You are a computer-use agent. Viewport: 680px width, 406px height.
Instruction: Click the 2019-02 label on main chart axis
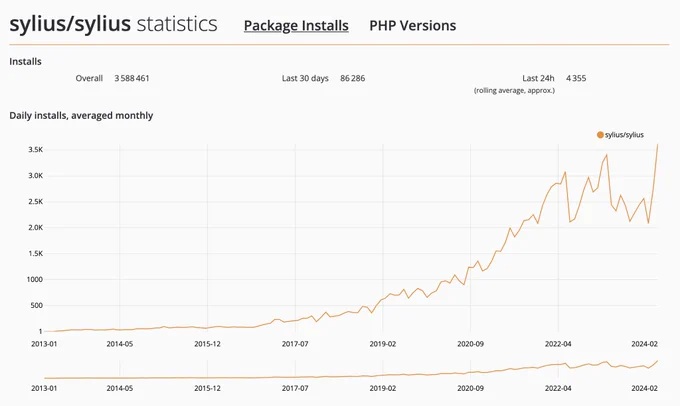coord(383,344)
